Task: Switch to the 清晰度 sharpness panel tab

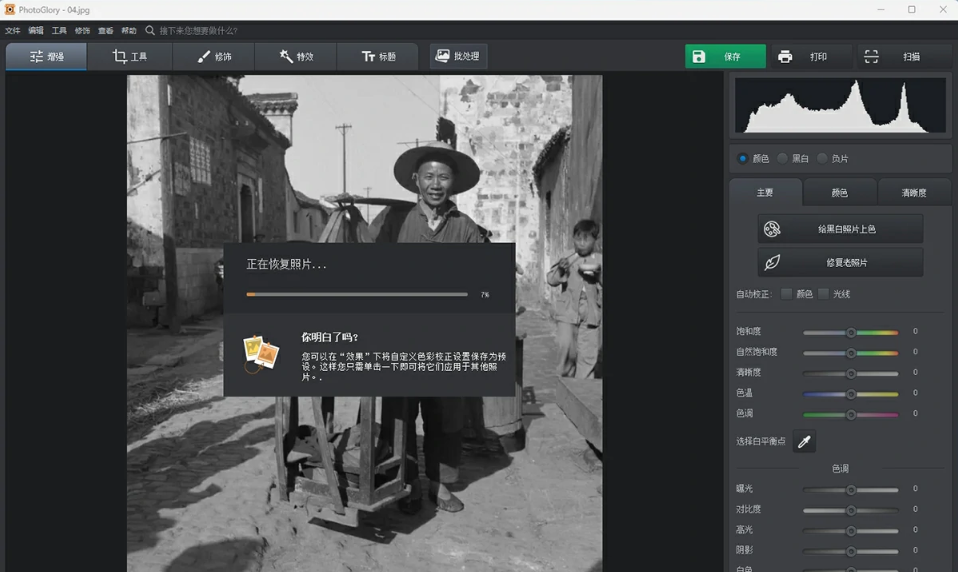Action: pyautogui.click(x=913, y=192)
